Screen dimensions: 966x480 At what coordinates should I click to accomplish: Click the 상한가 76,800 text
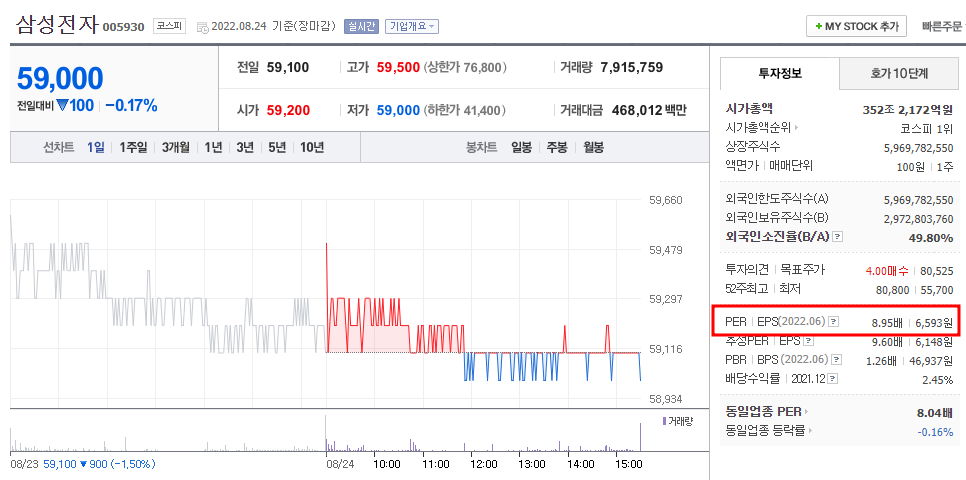tap(465, 67)
